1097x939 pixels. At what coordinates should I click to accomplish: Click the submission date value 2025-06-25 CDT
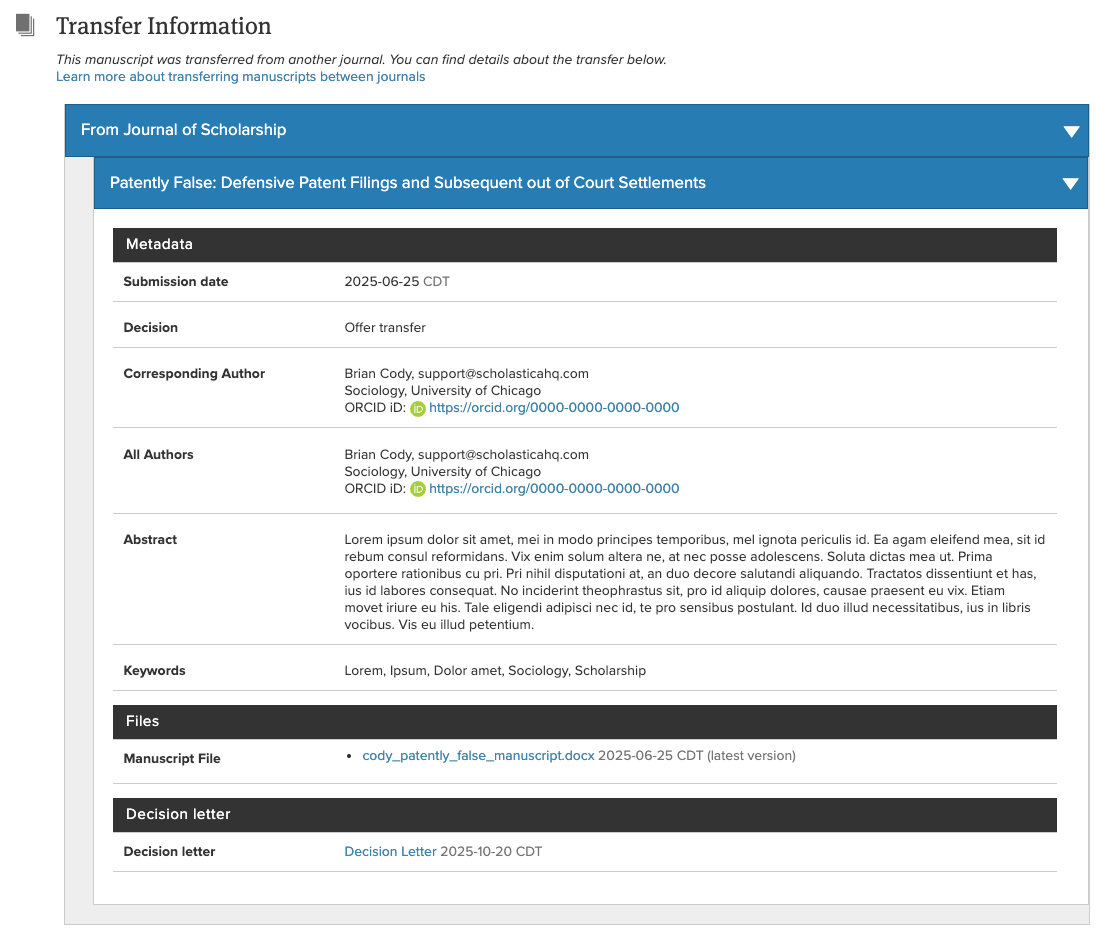(x=397, y=281)
